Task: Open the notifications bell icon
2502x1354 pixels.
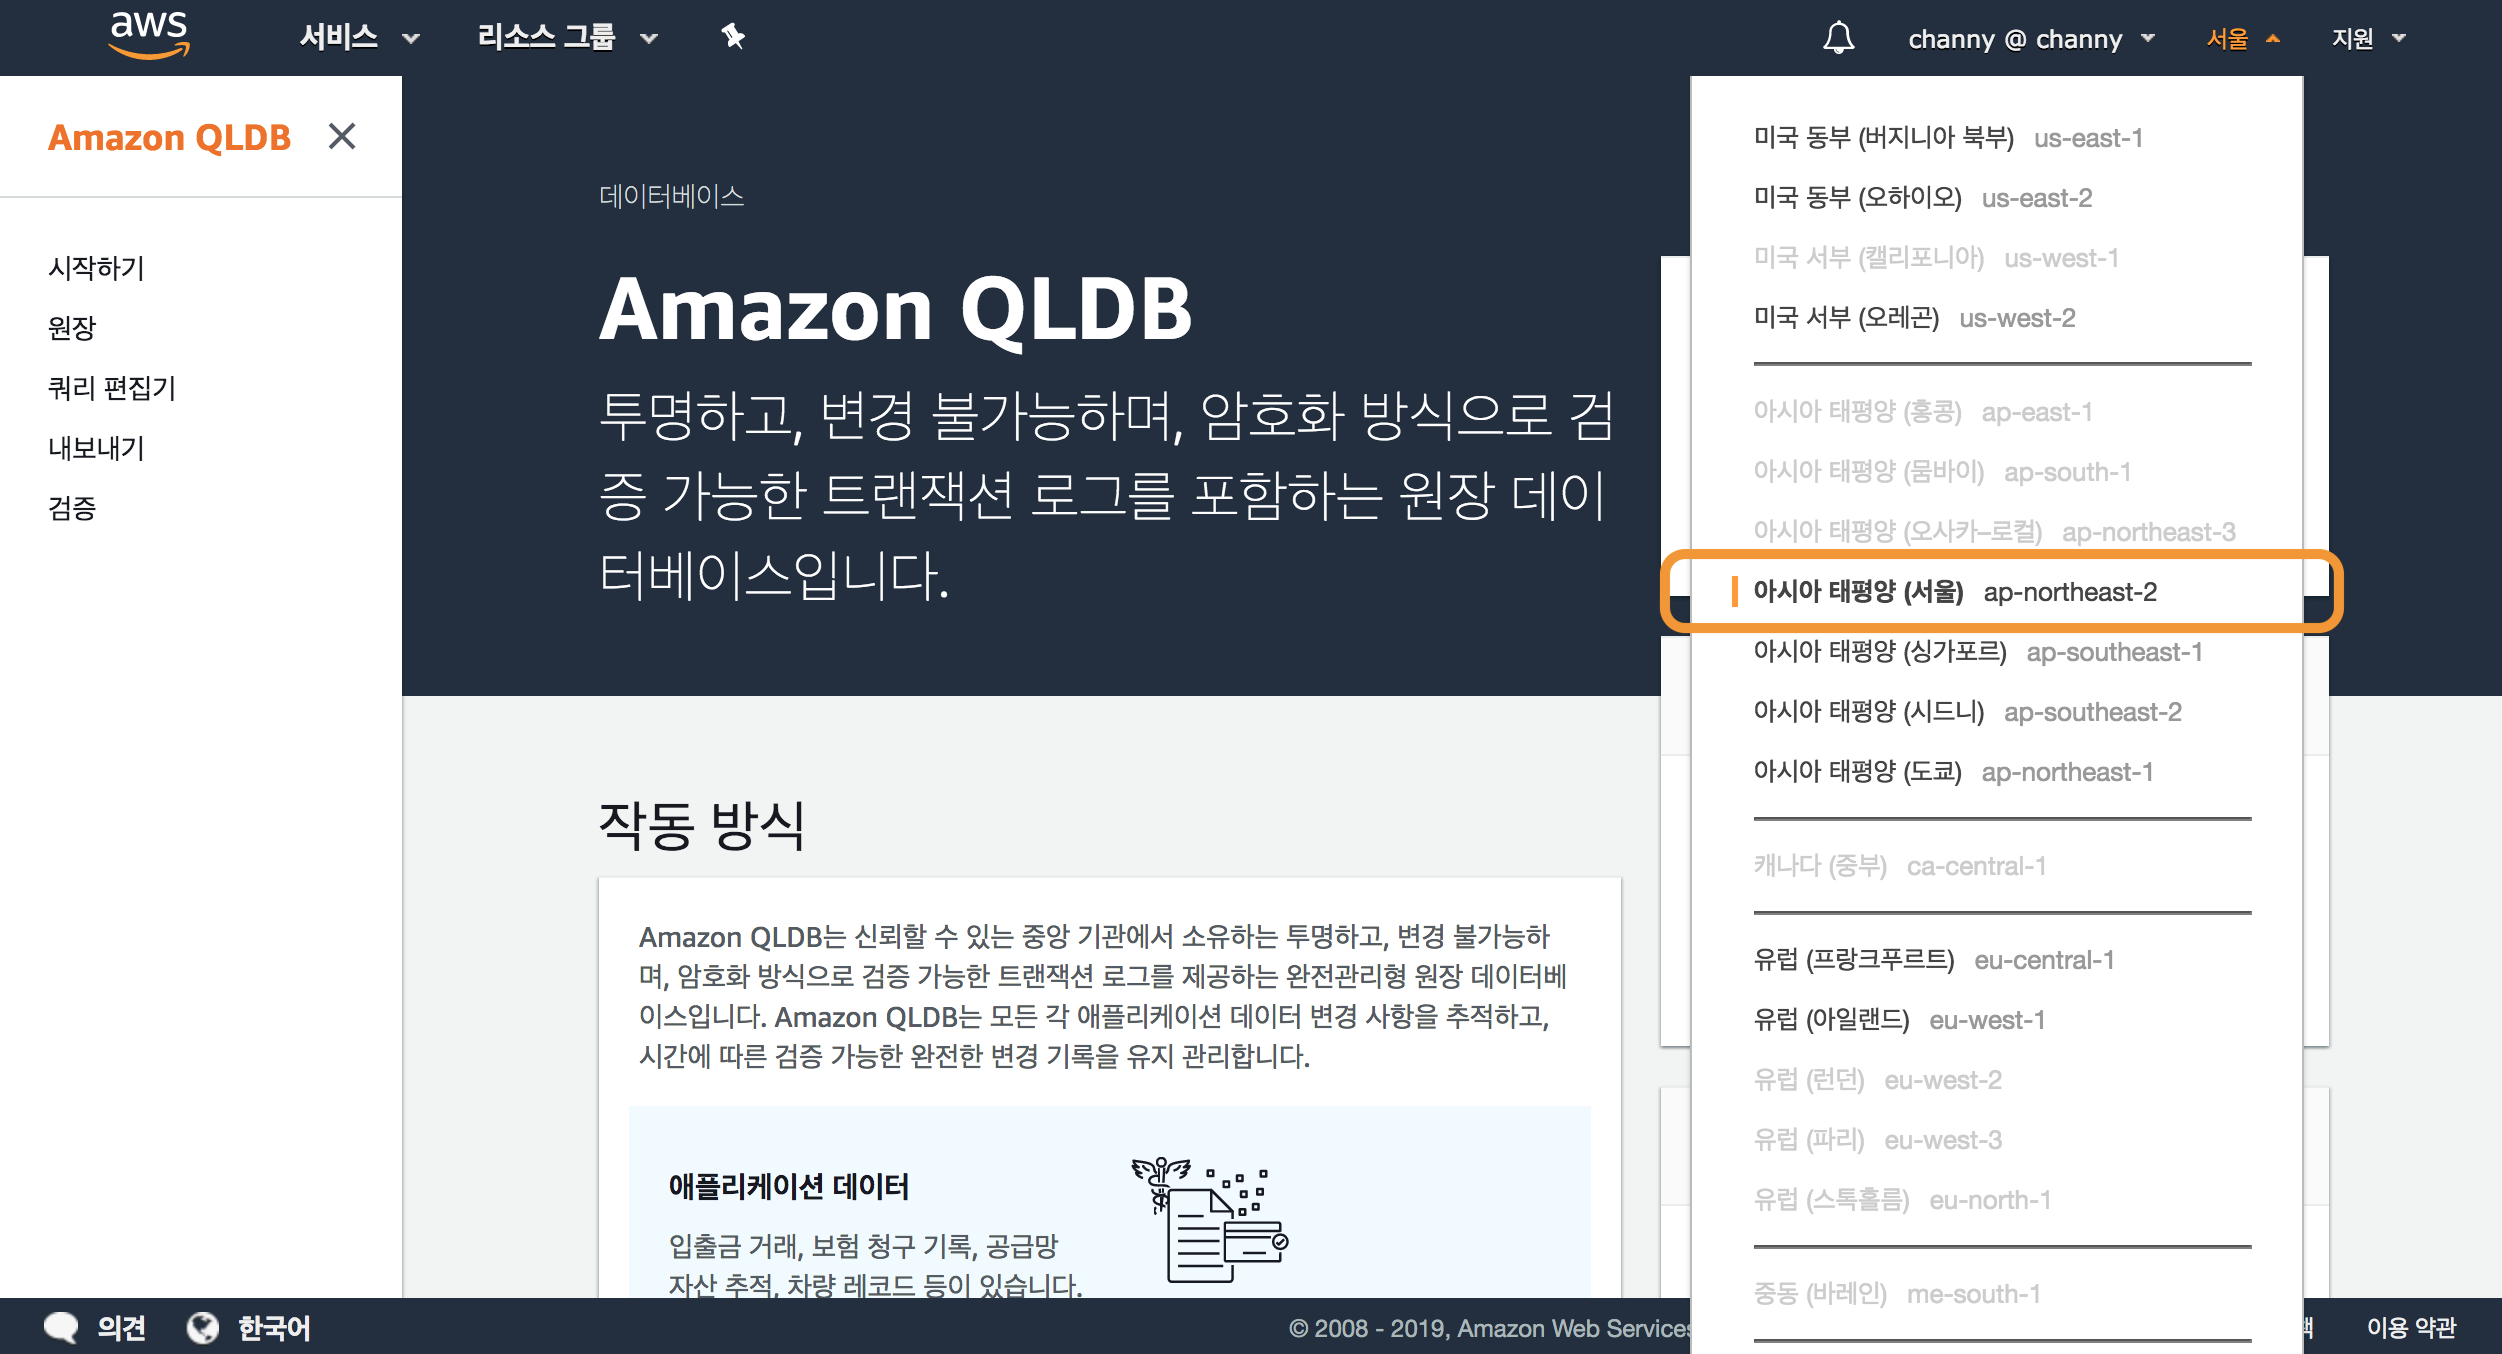Action: pos(1838,38)
